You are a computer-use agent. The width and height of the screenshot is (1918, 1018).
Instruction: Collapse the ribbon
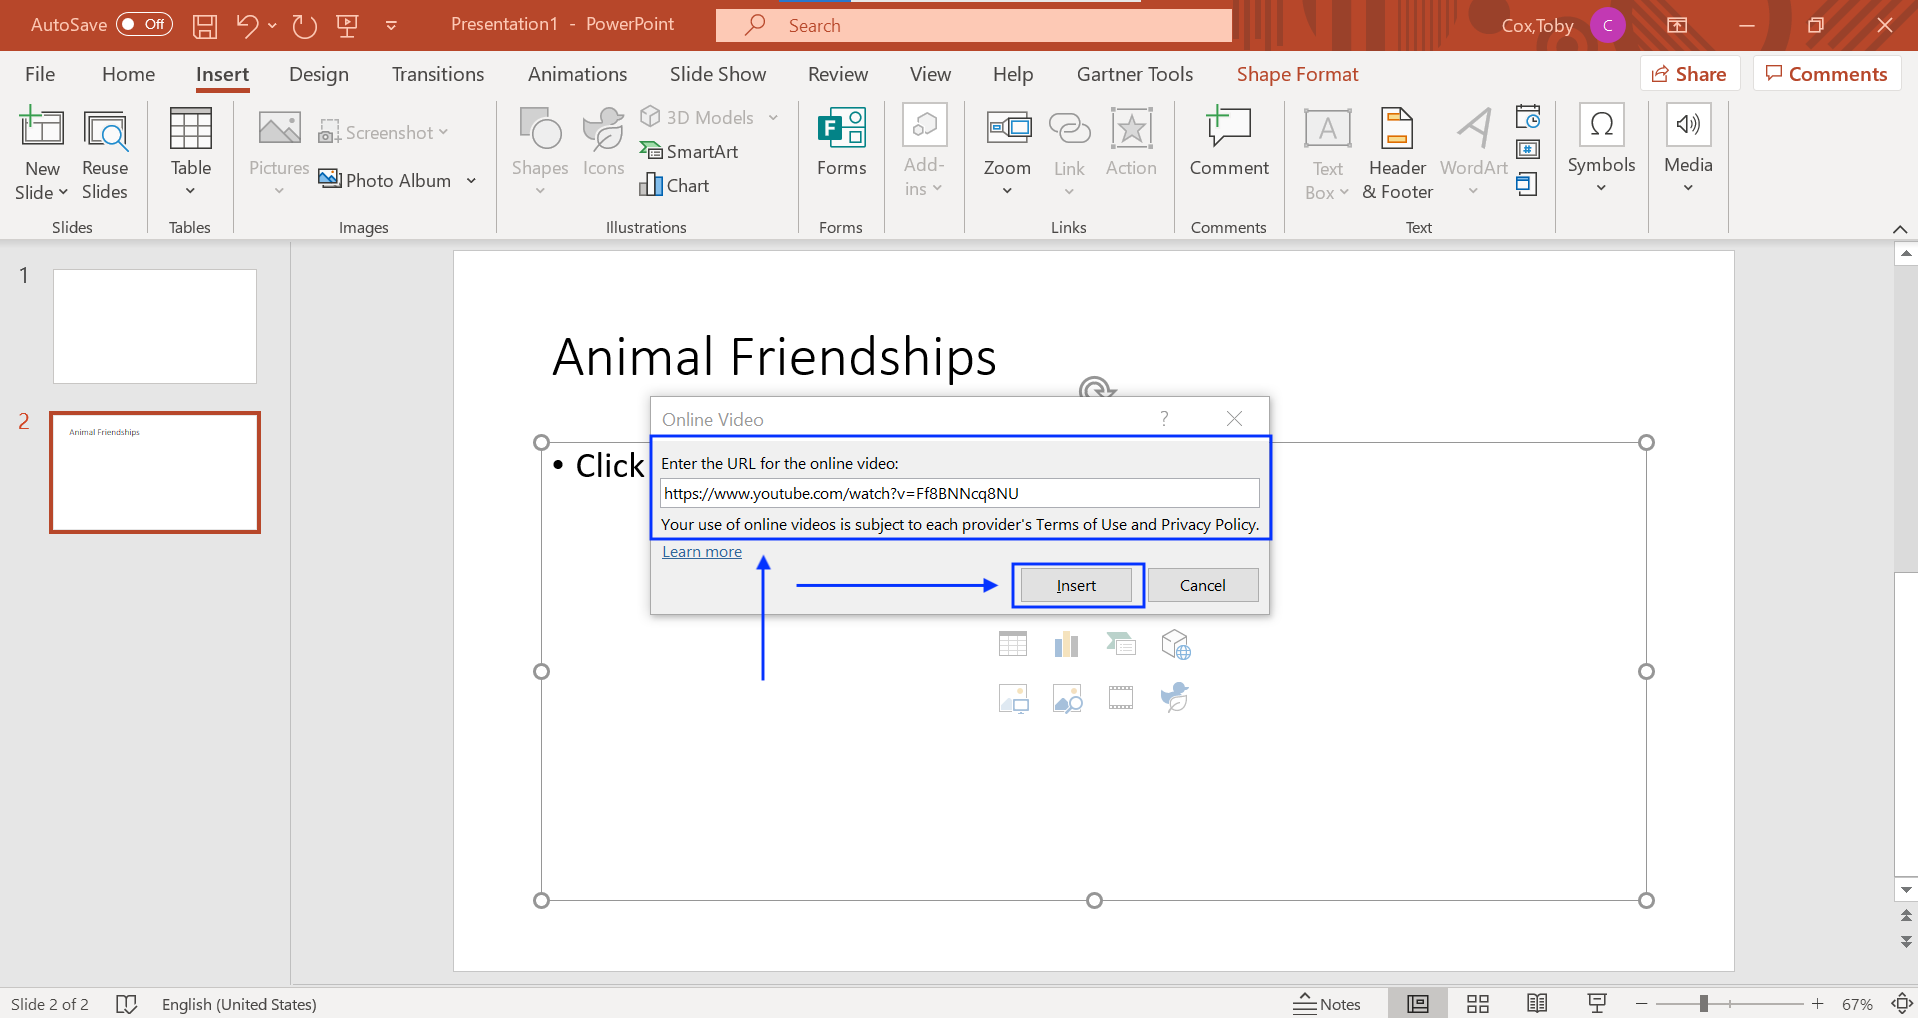(1900, 229)
